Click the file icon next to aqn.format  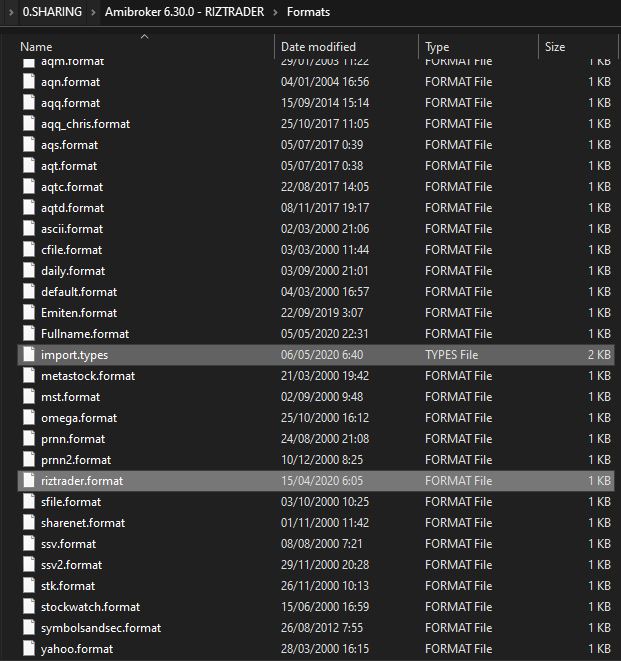29,81
